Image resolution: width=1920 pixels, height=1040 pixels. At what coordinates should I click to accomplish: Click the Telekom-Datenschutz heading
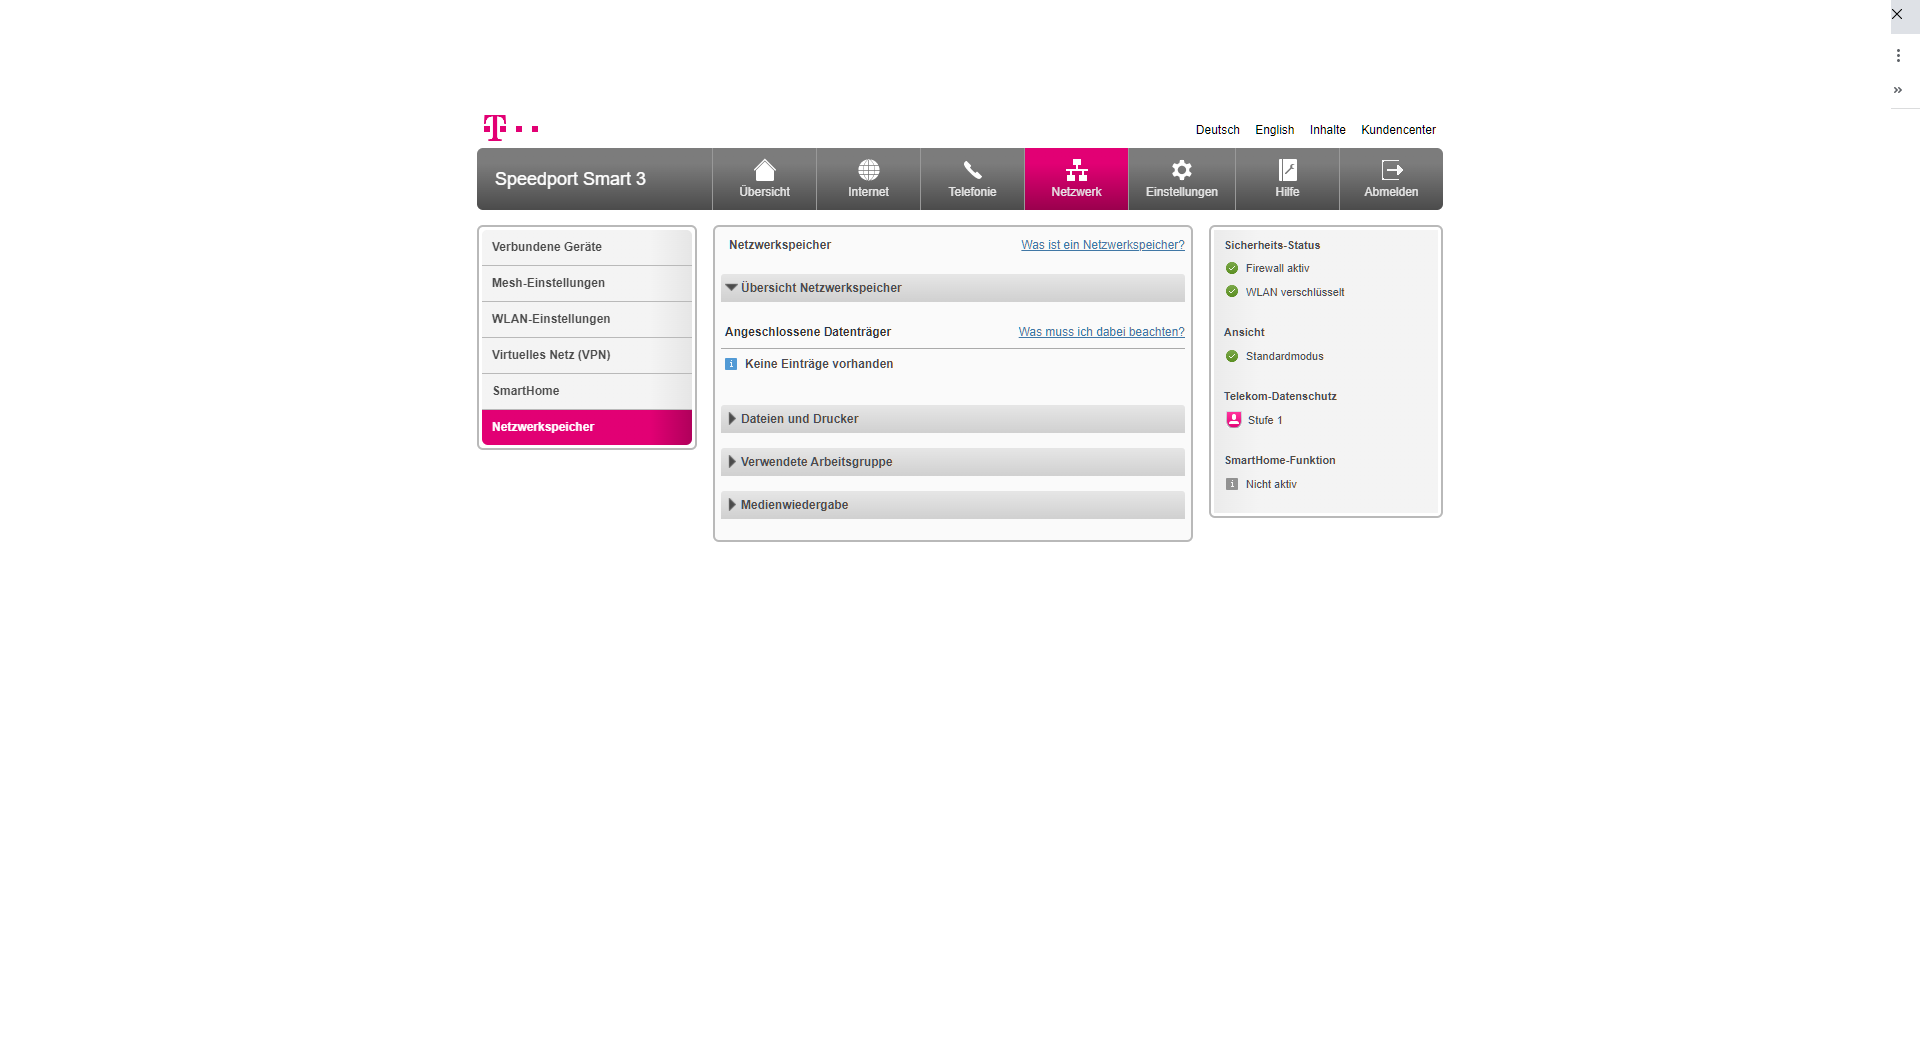1280,396
